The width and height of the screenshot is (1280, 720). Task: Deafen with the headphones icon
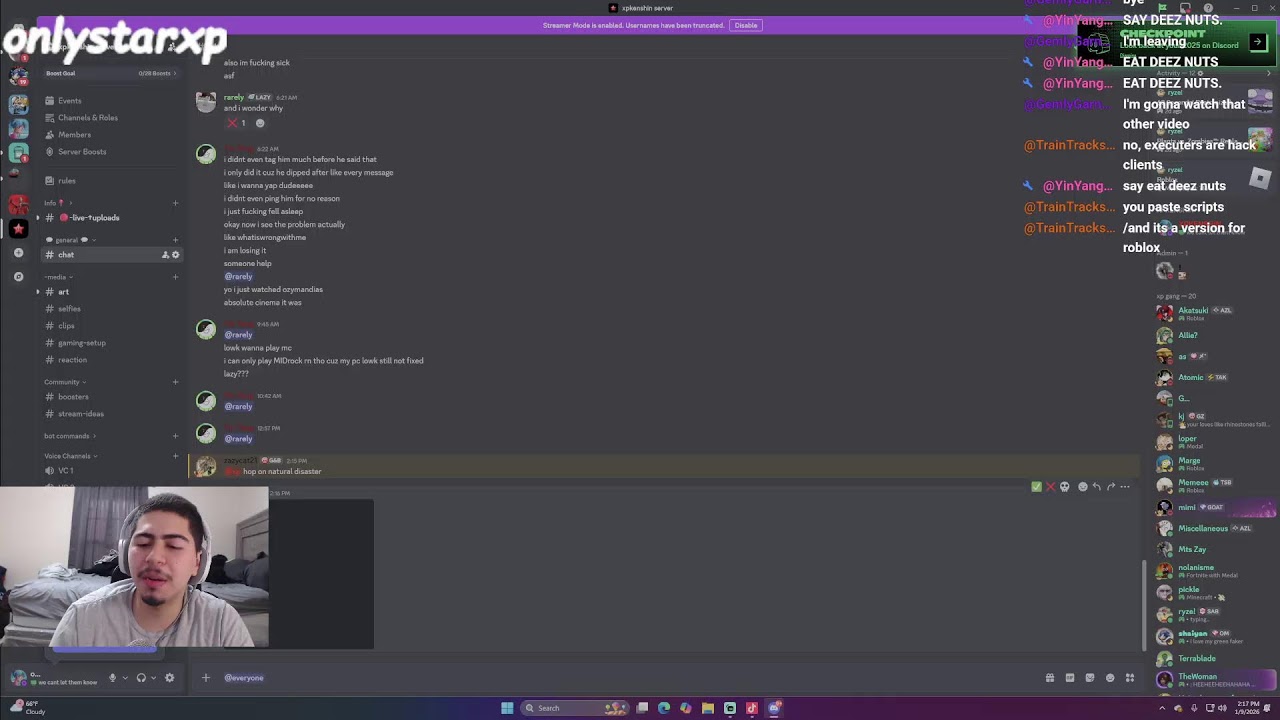click(x=141, y=678)
